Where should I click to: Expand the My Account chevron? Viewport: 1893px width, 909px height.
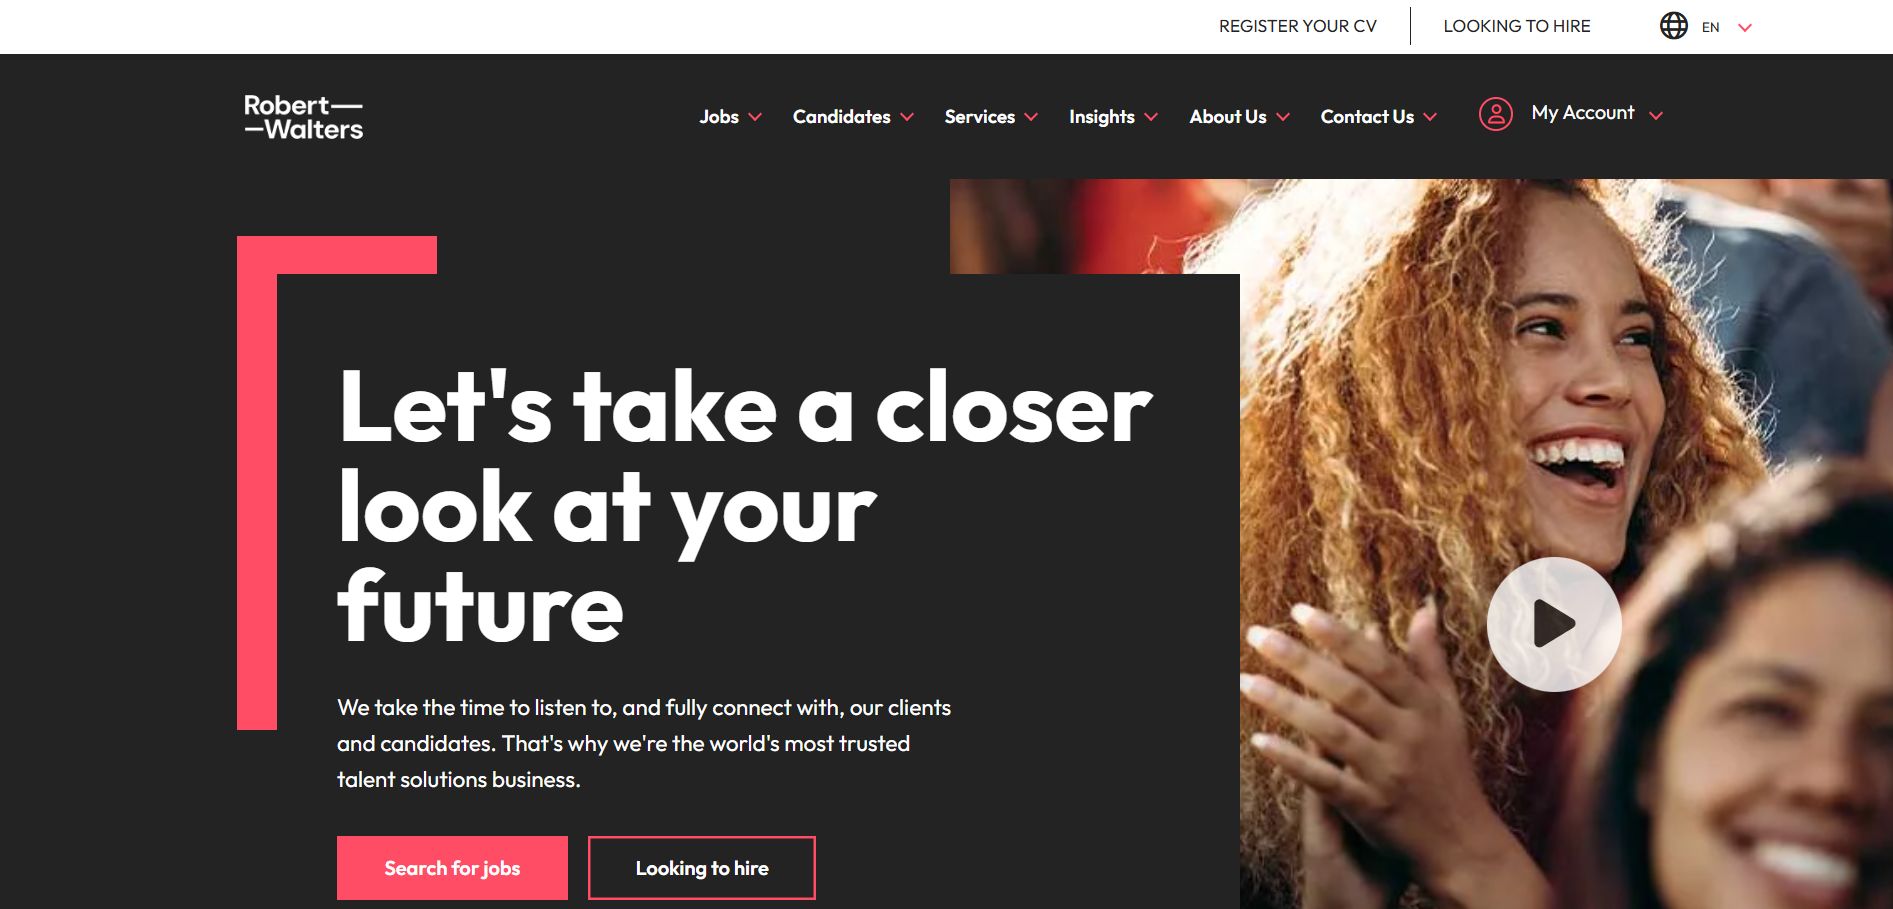coord(1656,116)
